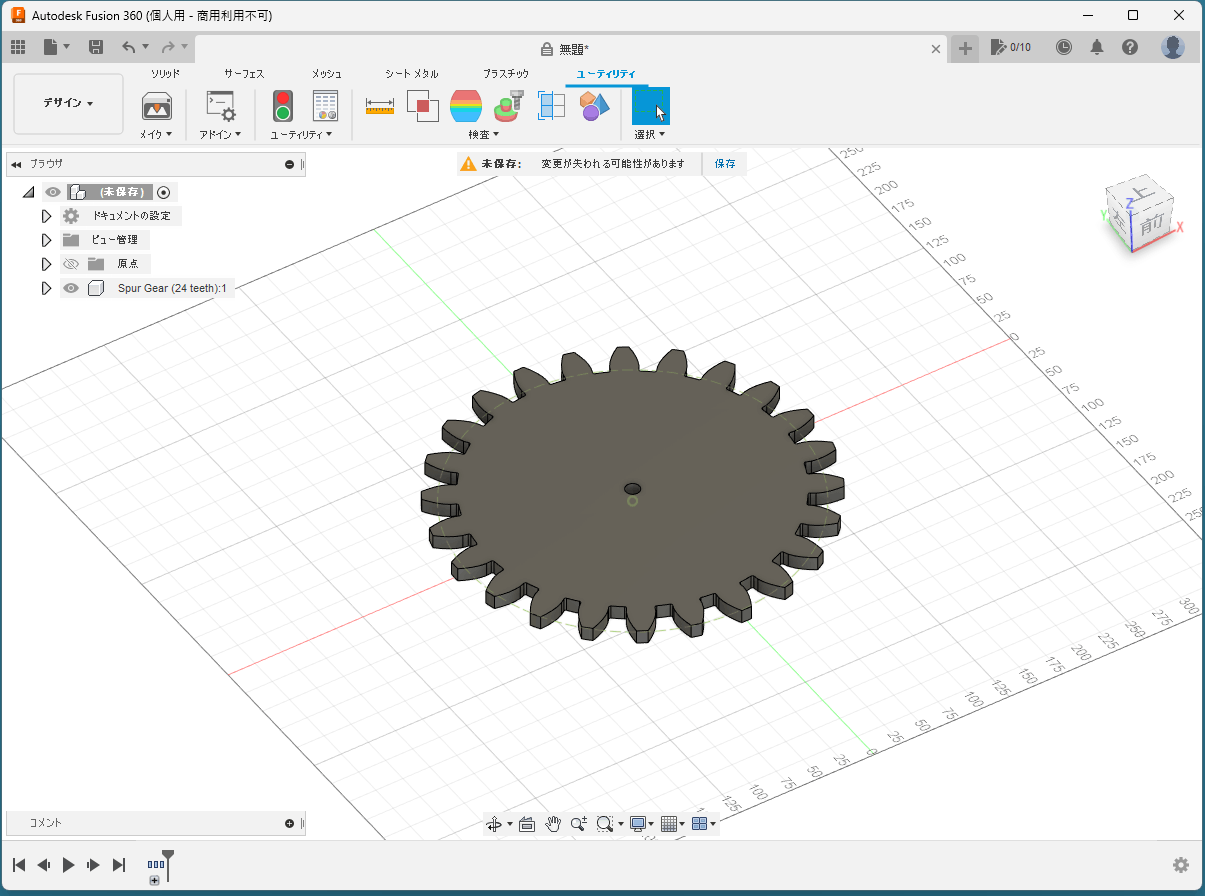Screen dimensions: 1205x896
Task: Expand the Spur Gear (24 teeth):1 node
Action: point(46,288)
